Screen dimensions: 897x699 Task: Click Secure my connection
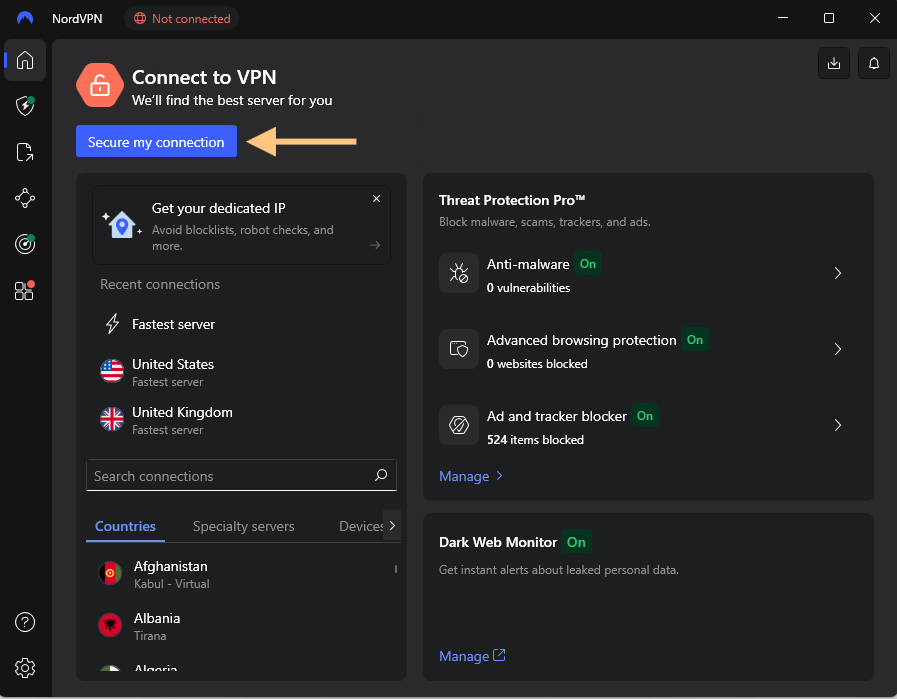click(156, 141)
